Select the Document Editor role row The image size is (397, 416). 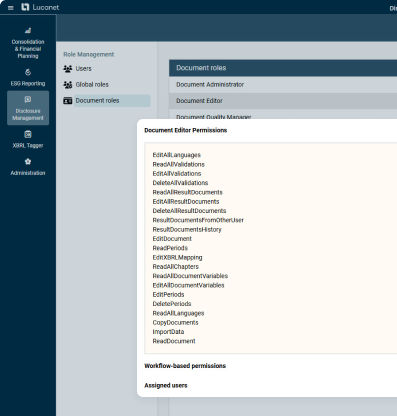pos(283,101)
